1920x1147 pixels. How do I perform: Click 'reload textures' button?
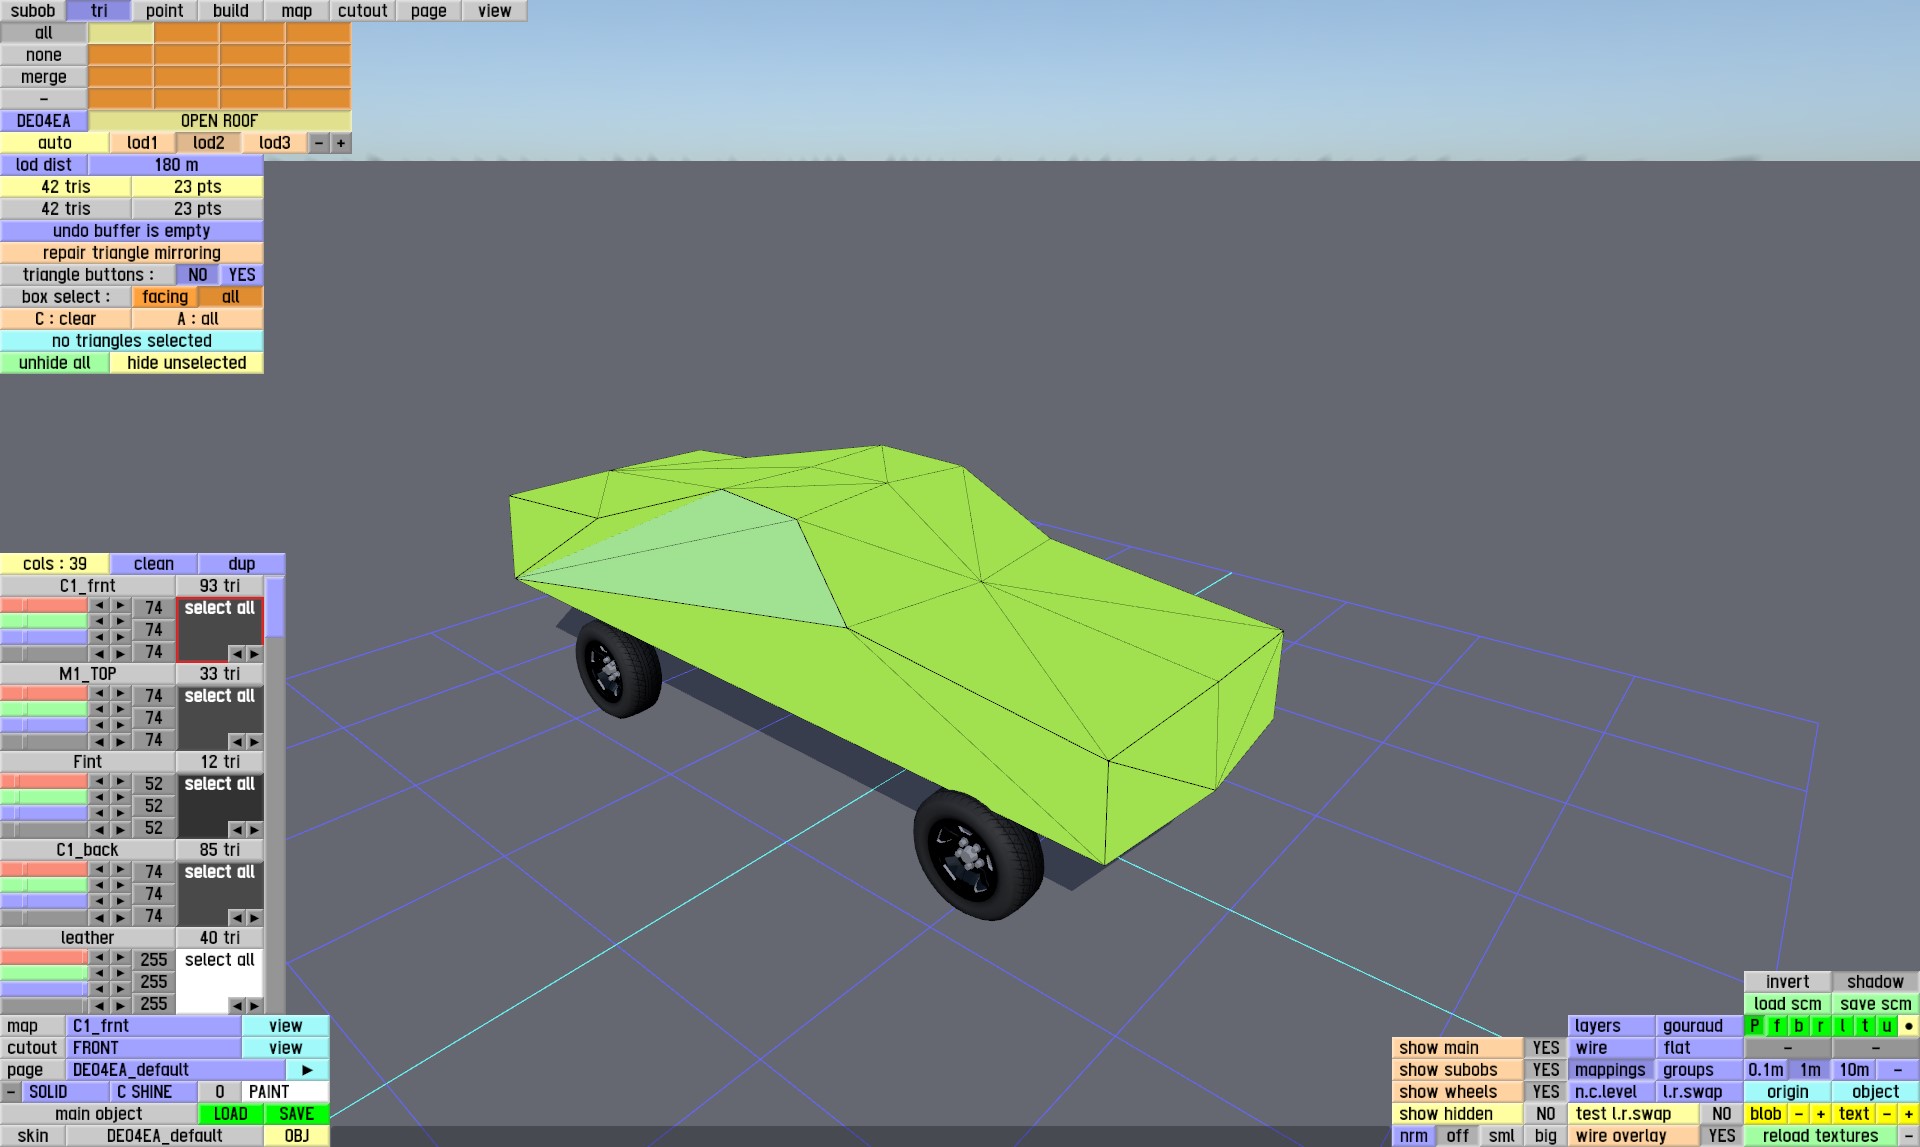click(x=1819, y=1136)
